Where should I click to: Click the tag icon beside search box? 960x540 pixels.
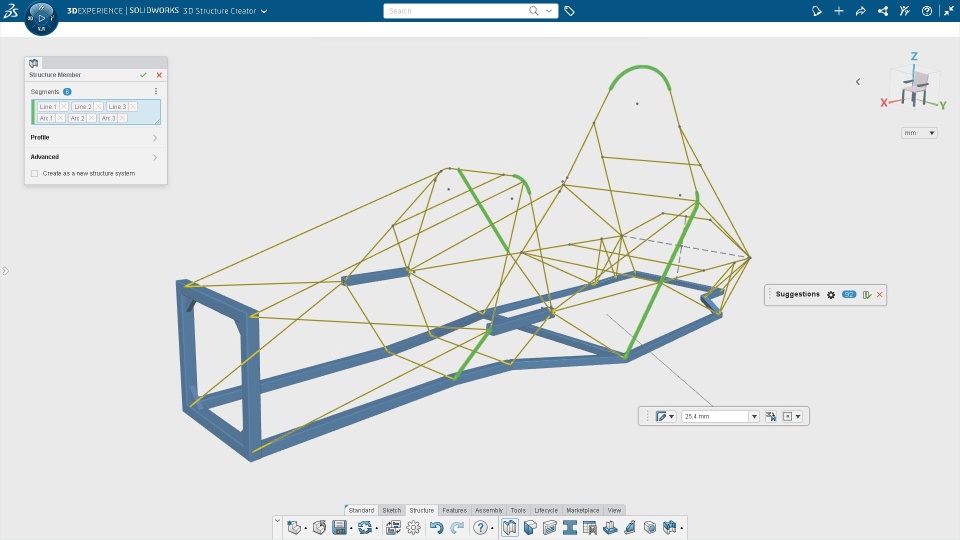coord(569,11)
